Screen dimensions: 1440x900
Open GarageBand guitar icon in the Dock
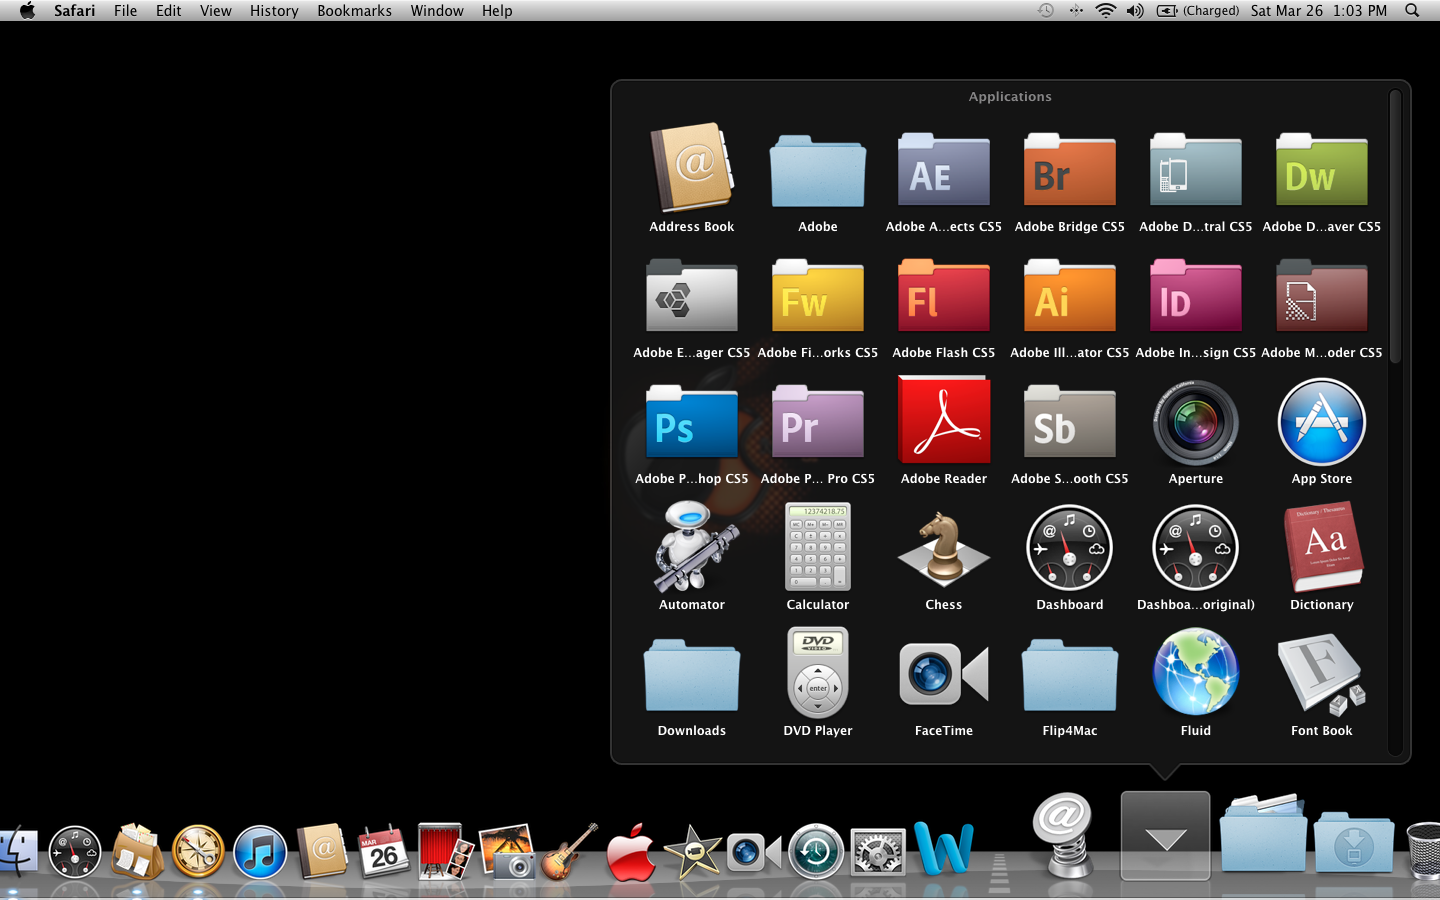tap(569, 851)
